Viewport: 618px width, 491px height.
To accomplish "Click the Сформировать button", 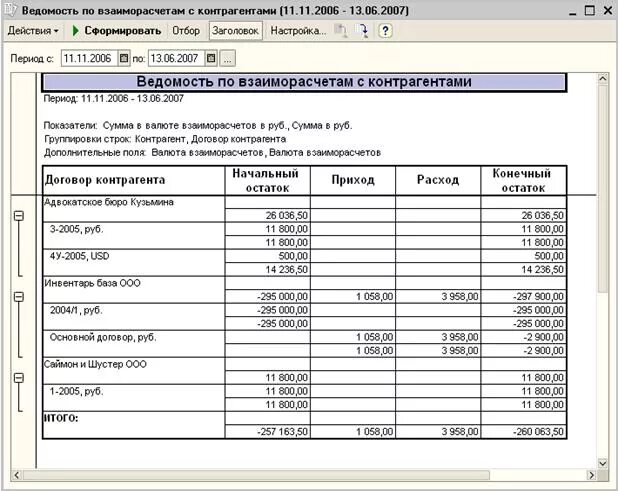I will [117, 31].
